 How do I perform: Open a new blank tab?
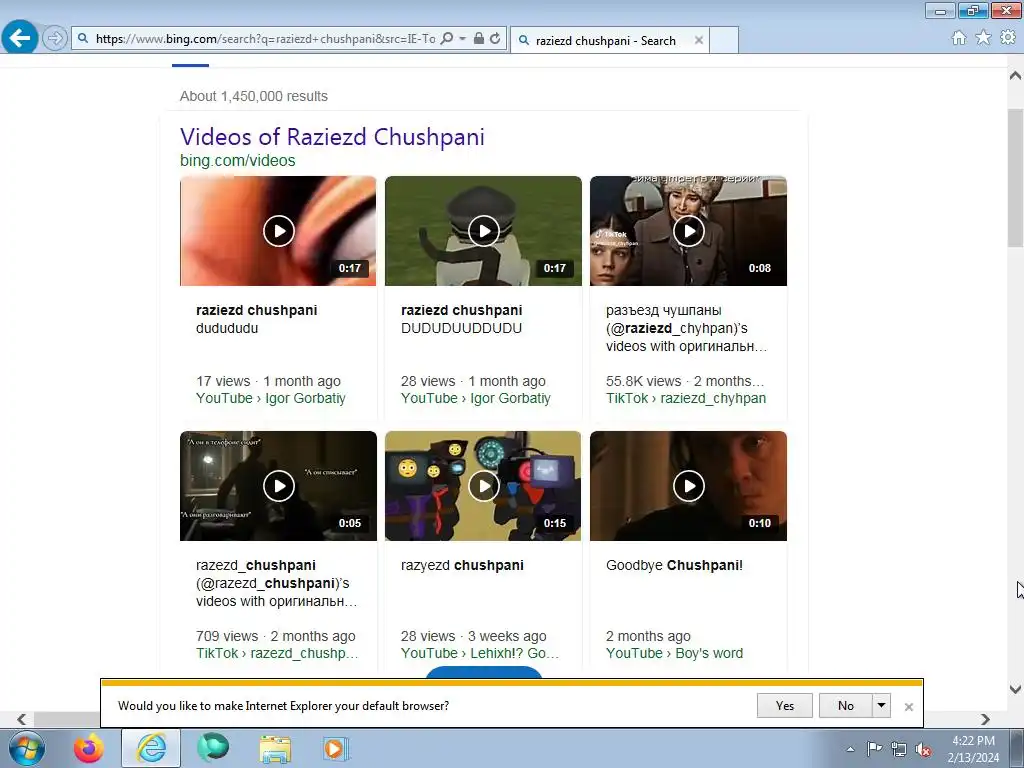724,40
